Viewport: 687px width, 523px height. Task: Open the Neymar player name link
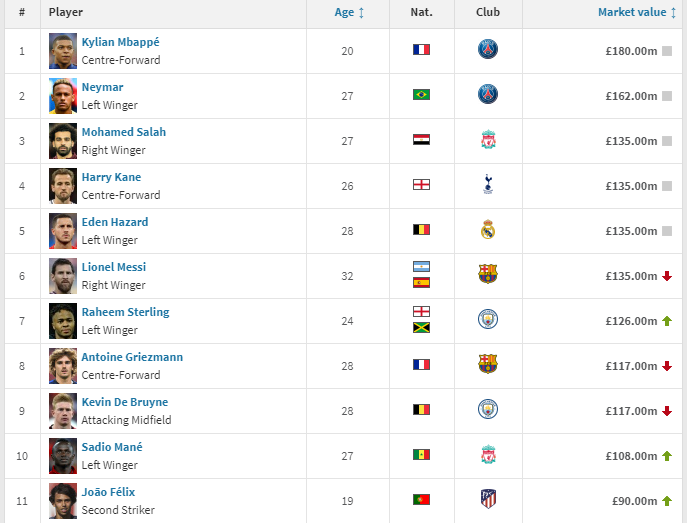[102, 87]
